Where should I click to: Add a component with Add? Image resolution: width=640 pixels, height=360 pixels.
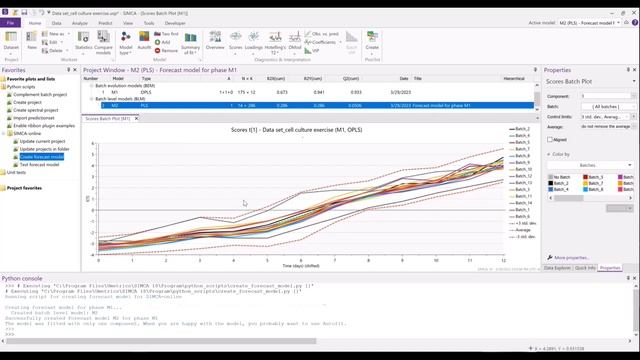(x=162, y=42)
